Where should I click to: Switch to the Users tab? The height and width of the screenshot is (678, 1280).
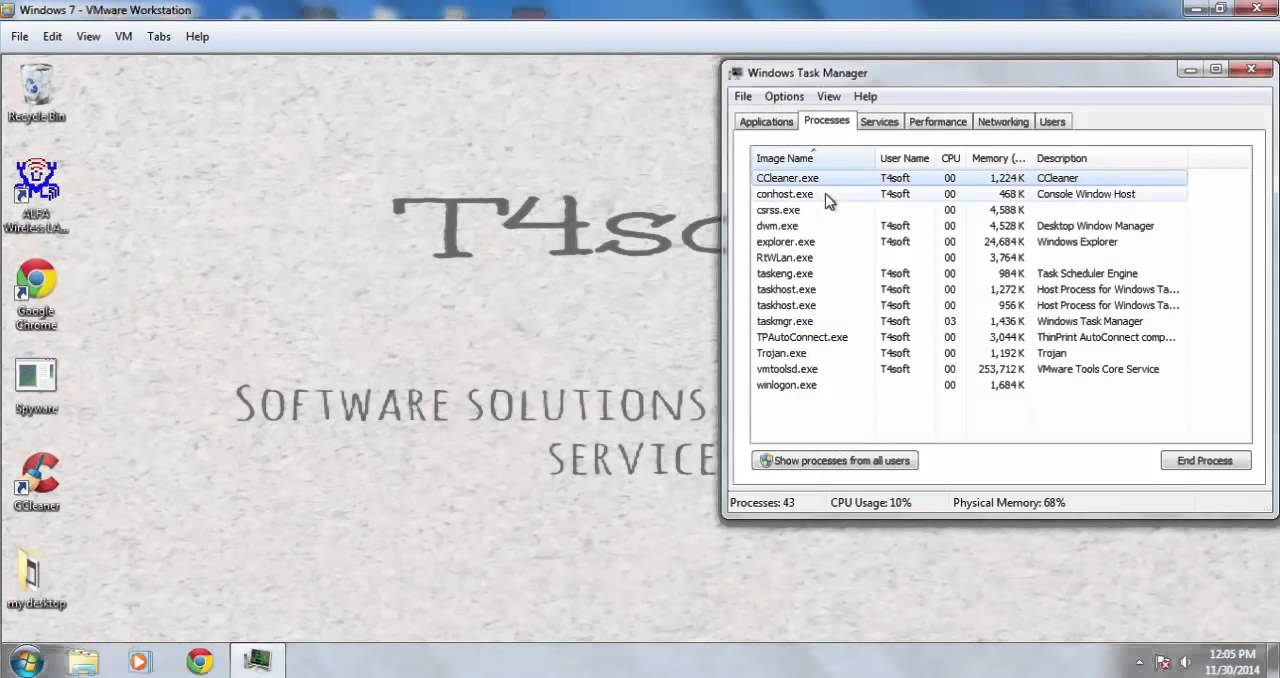1052,122
